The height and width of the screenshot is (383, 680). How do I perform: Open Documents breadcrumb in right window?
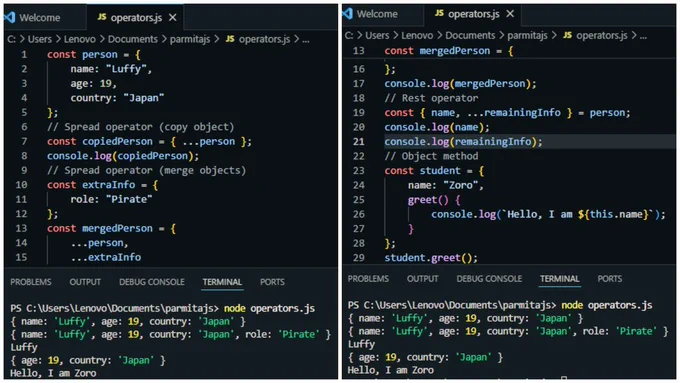click(470, 35)
